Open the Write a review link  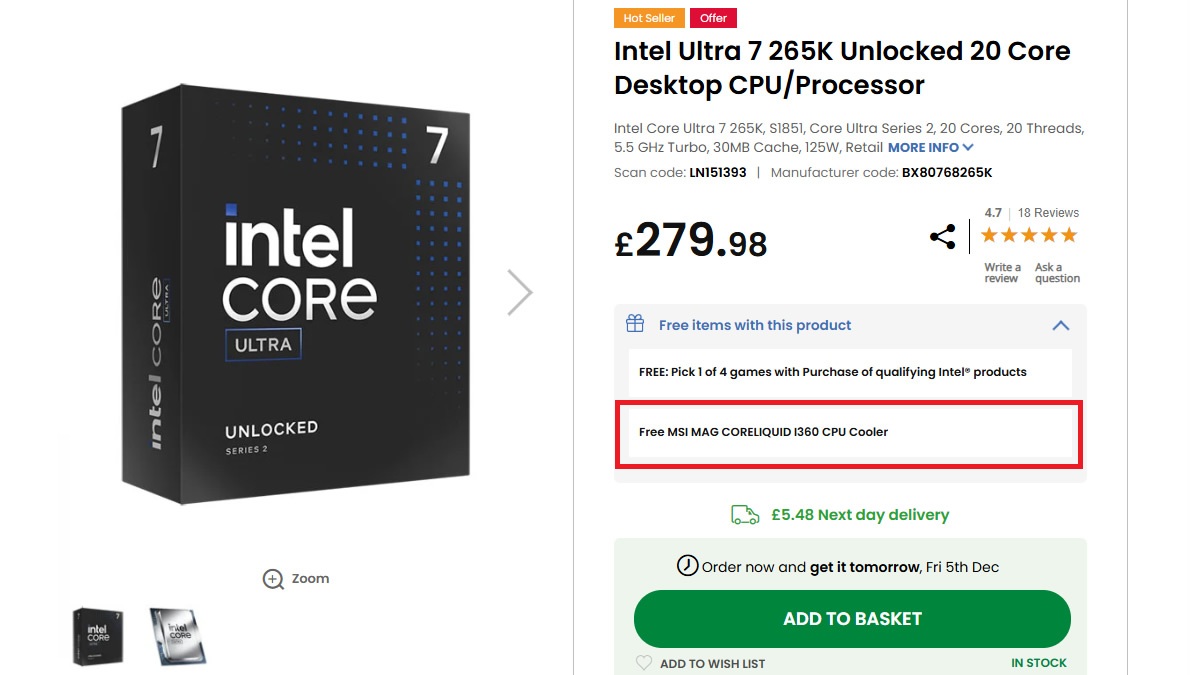1002,273
